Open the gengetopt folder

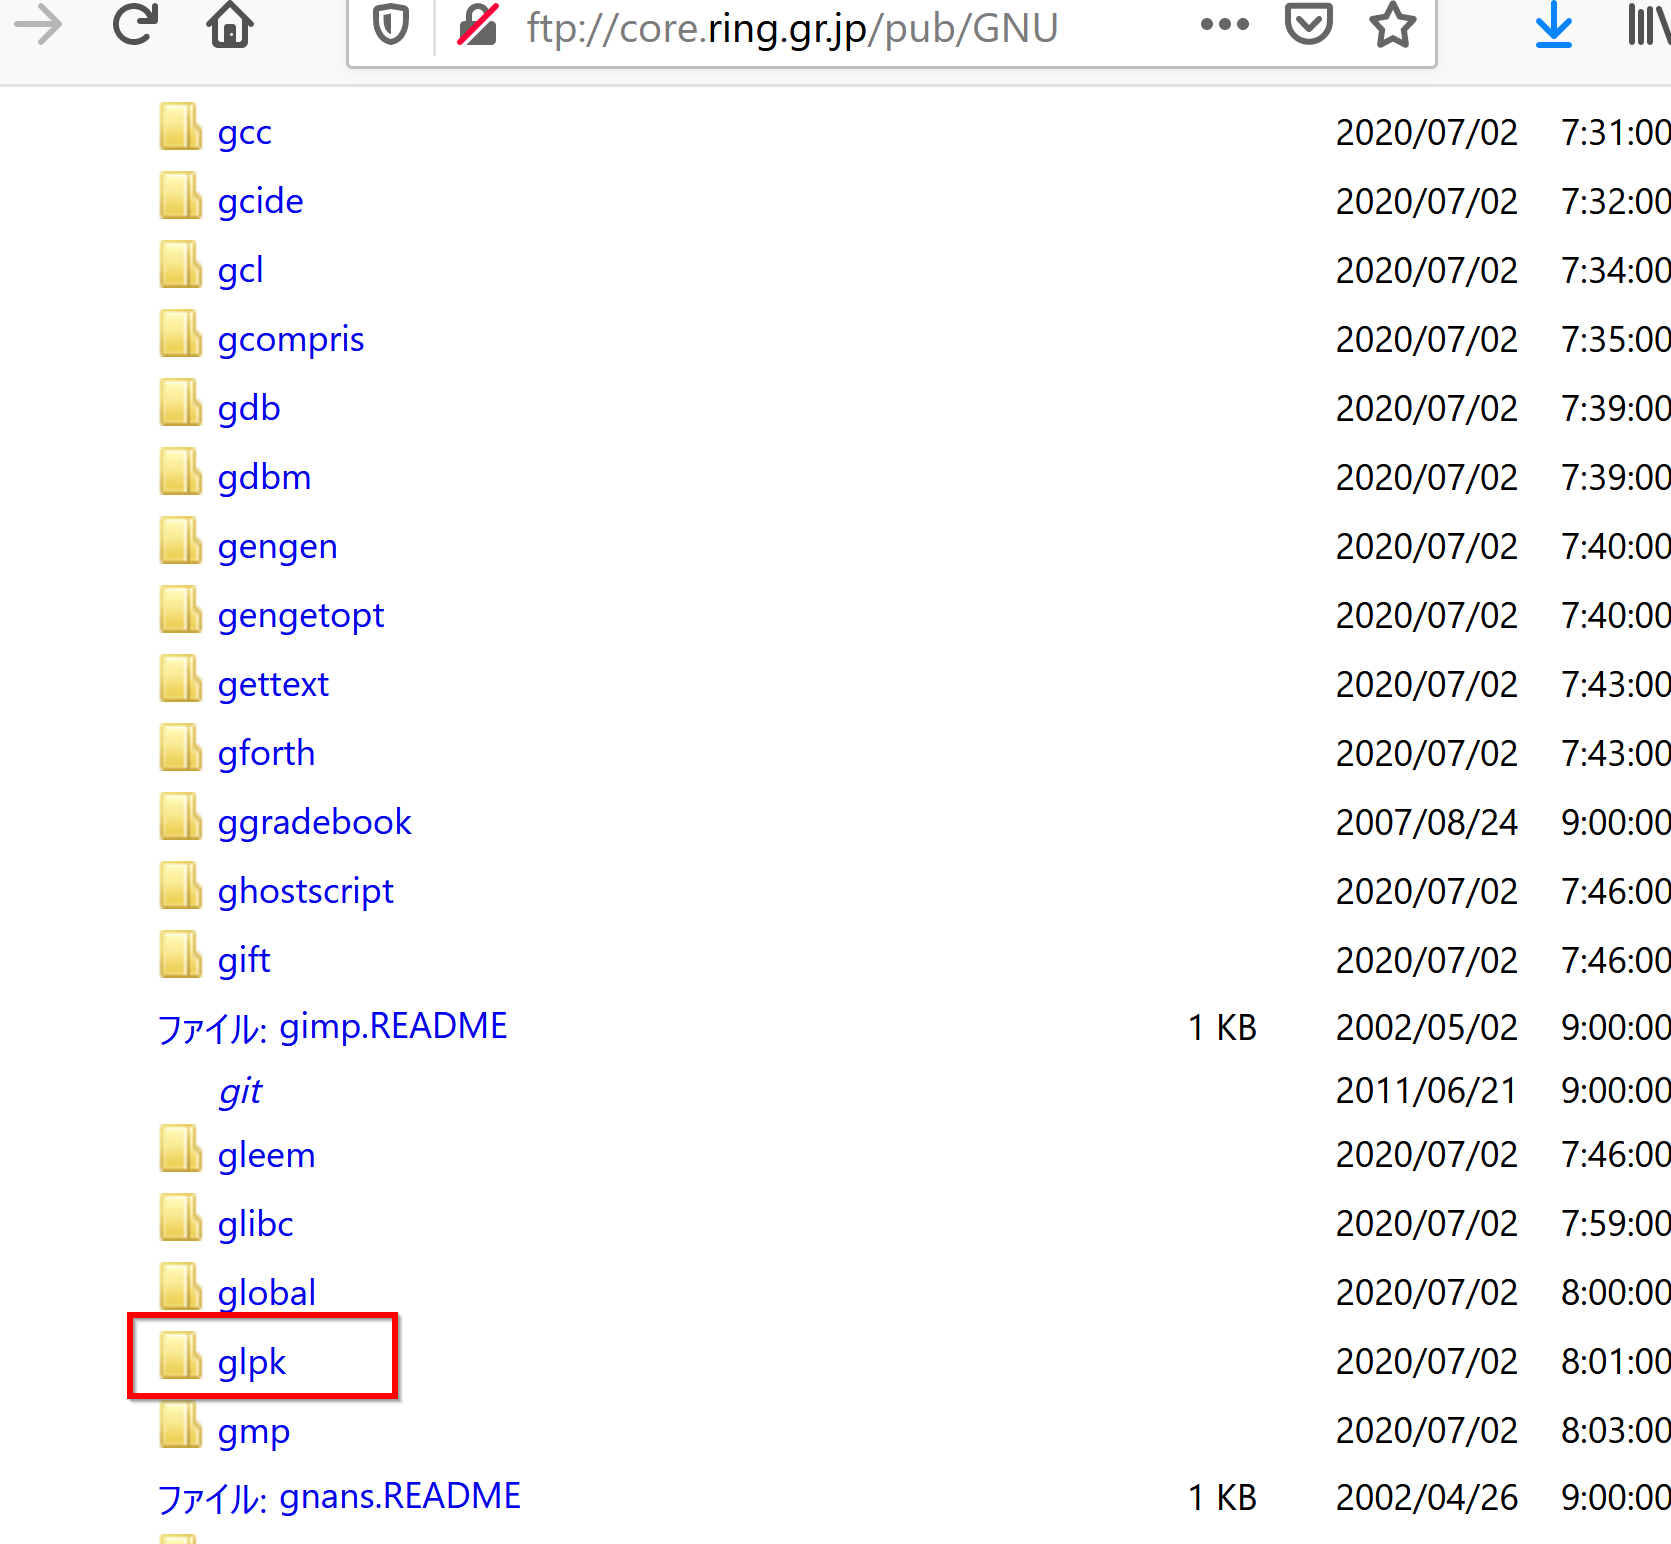[x=301, y=615]
